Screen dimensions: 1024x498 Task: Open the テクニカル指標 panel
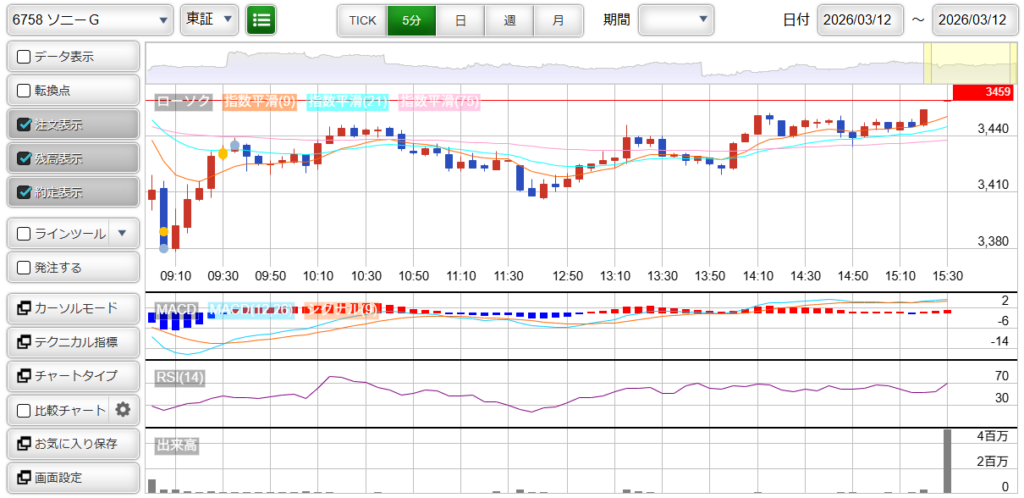point(72,342)
